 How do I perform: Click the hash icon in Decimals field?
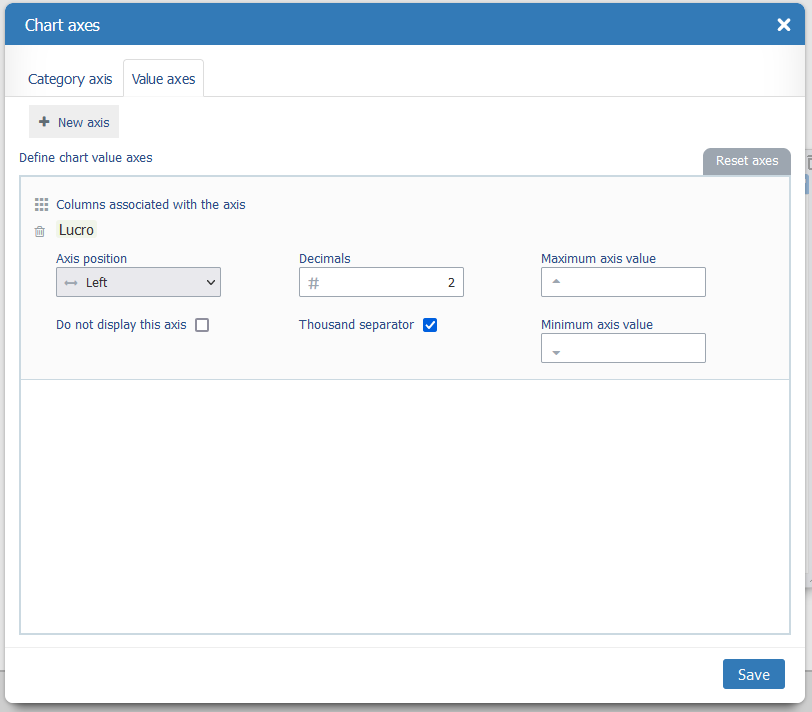coord(313,283)
